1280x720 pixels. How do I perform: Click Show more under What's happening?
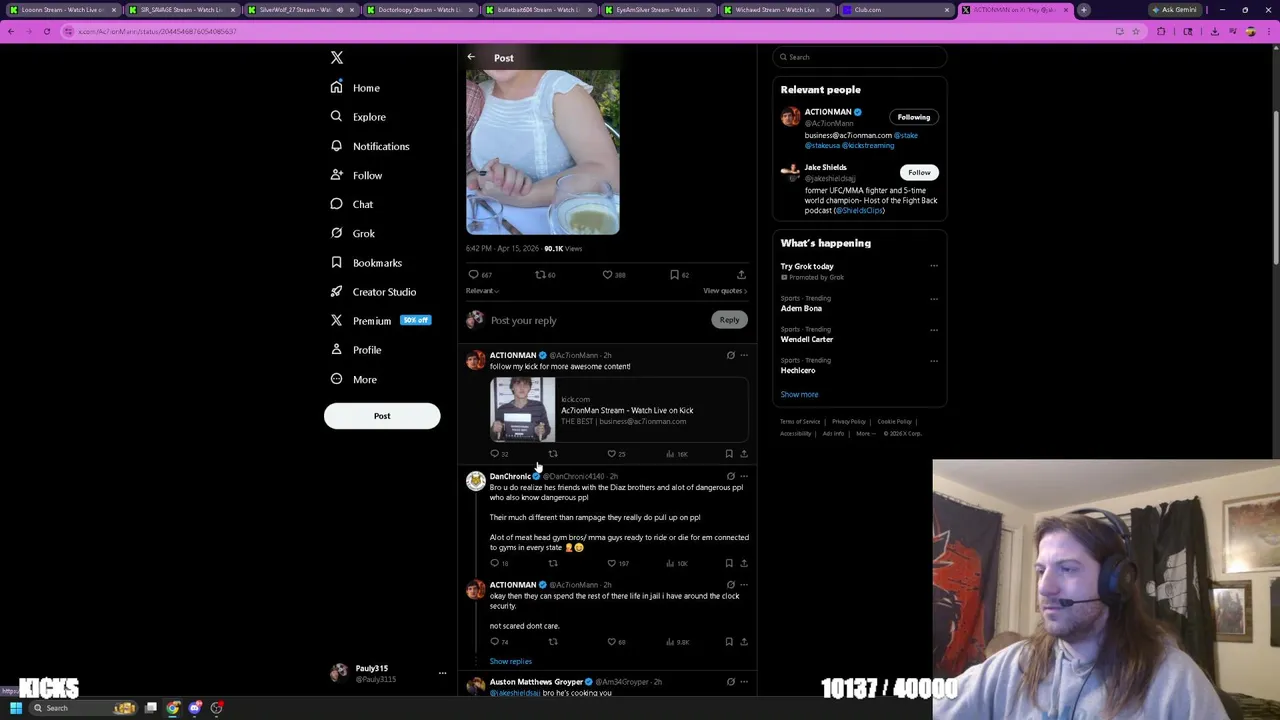click(799, 395)
